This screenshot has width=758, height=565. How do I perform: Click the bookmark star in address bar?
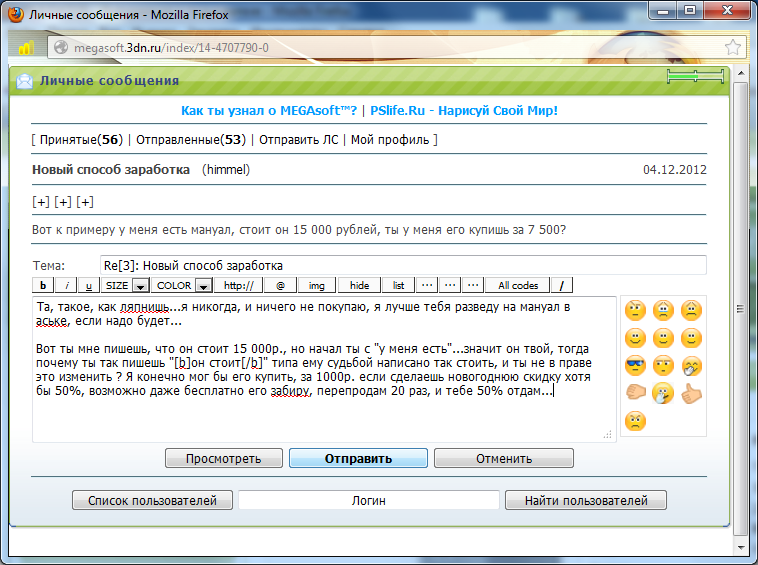point(733,47)
